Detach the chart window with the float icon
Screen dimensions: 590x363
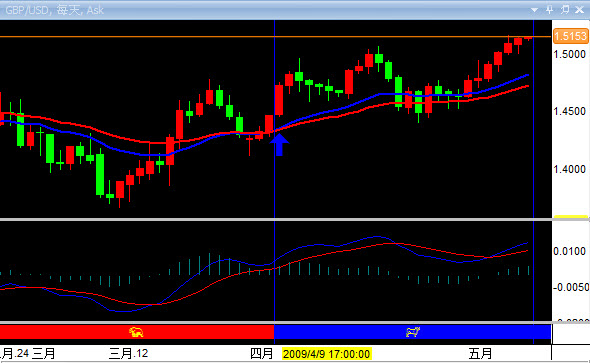pos(565,10)
